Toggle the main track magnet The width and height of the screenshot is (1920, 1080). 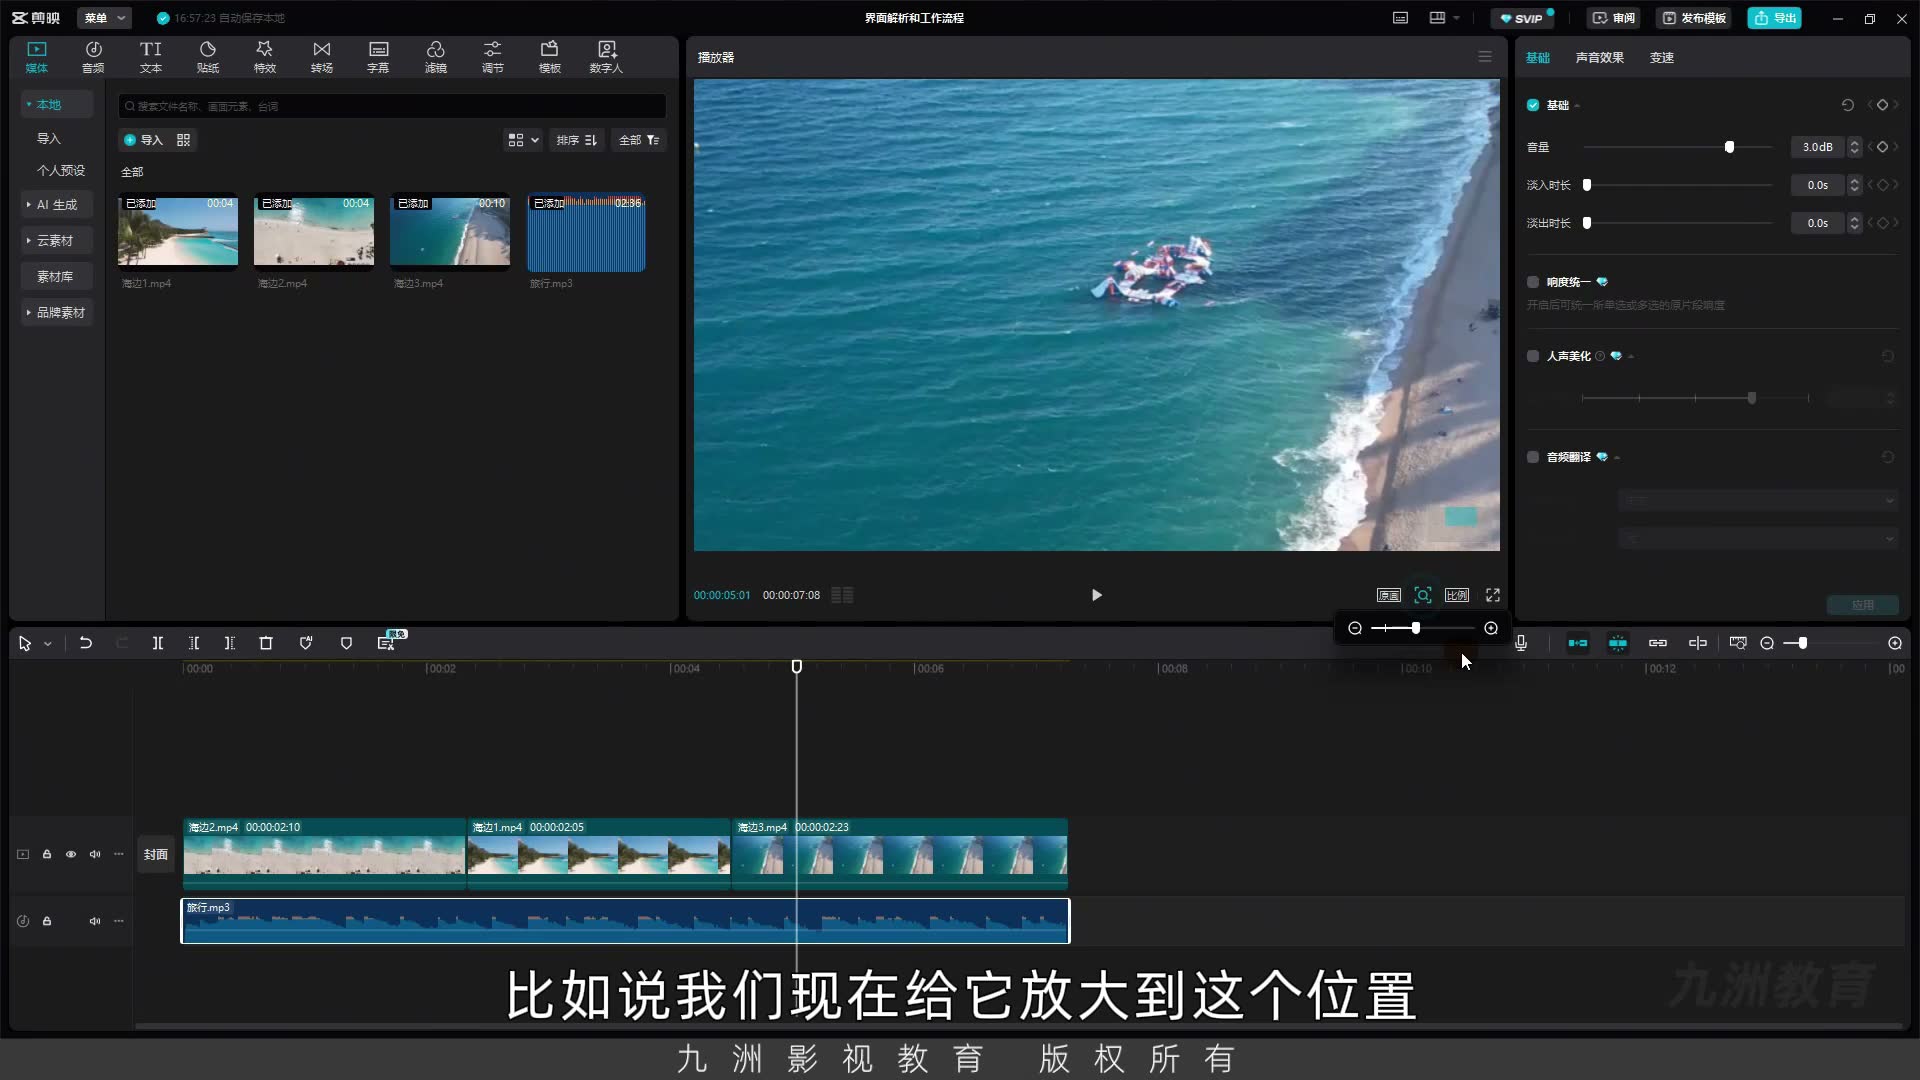[1578, 643]
